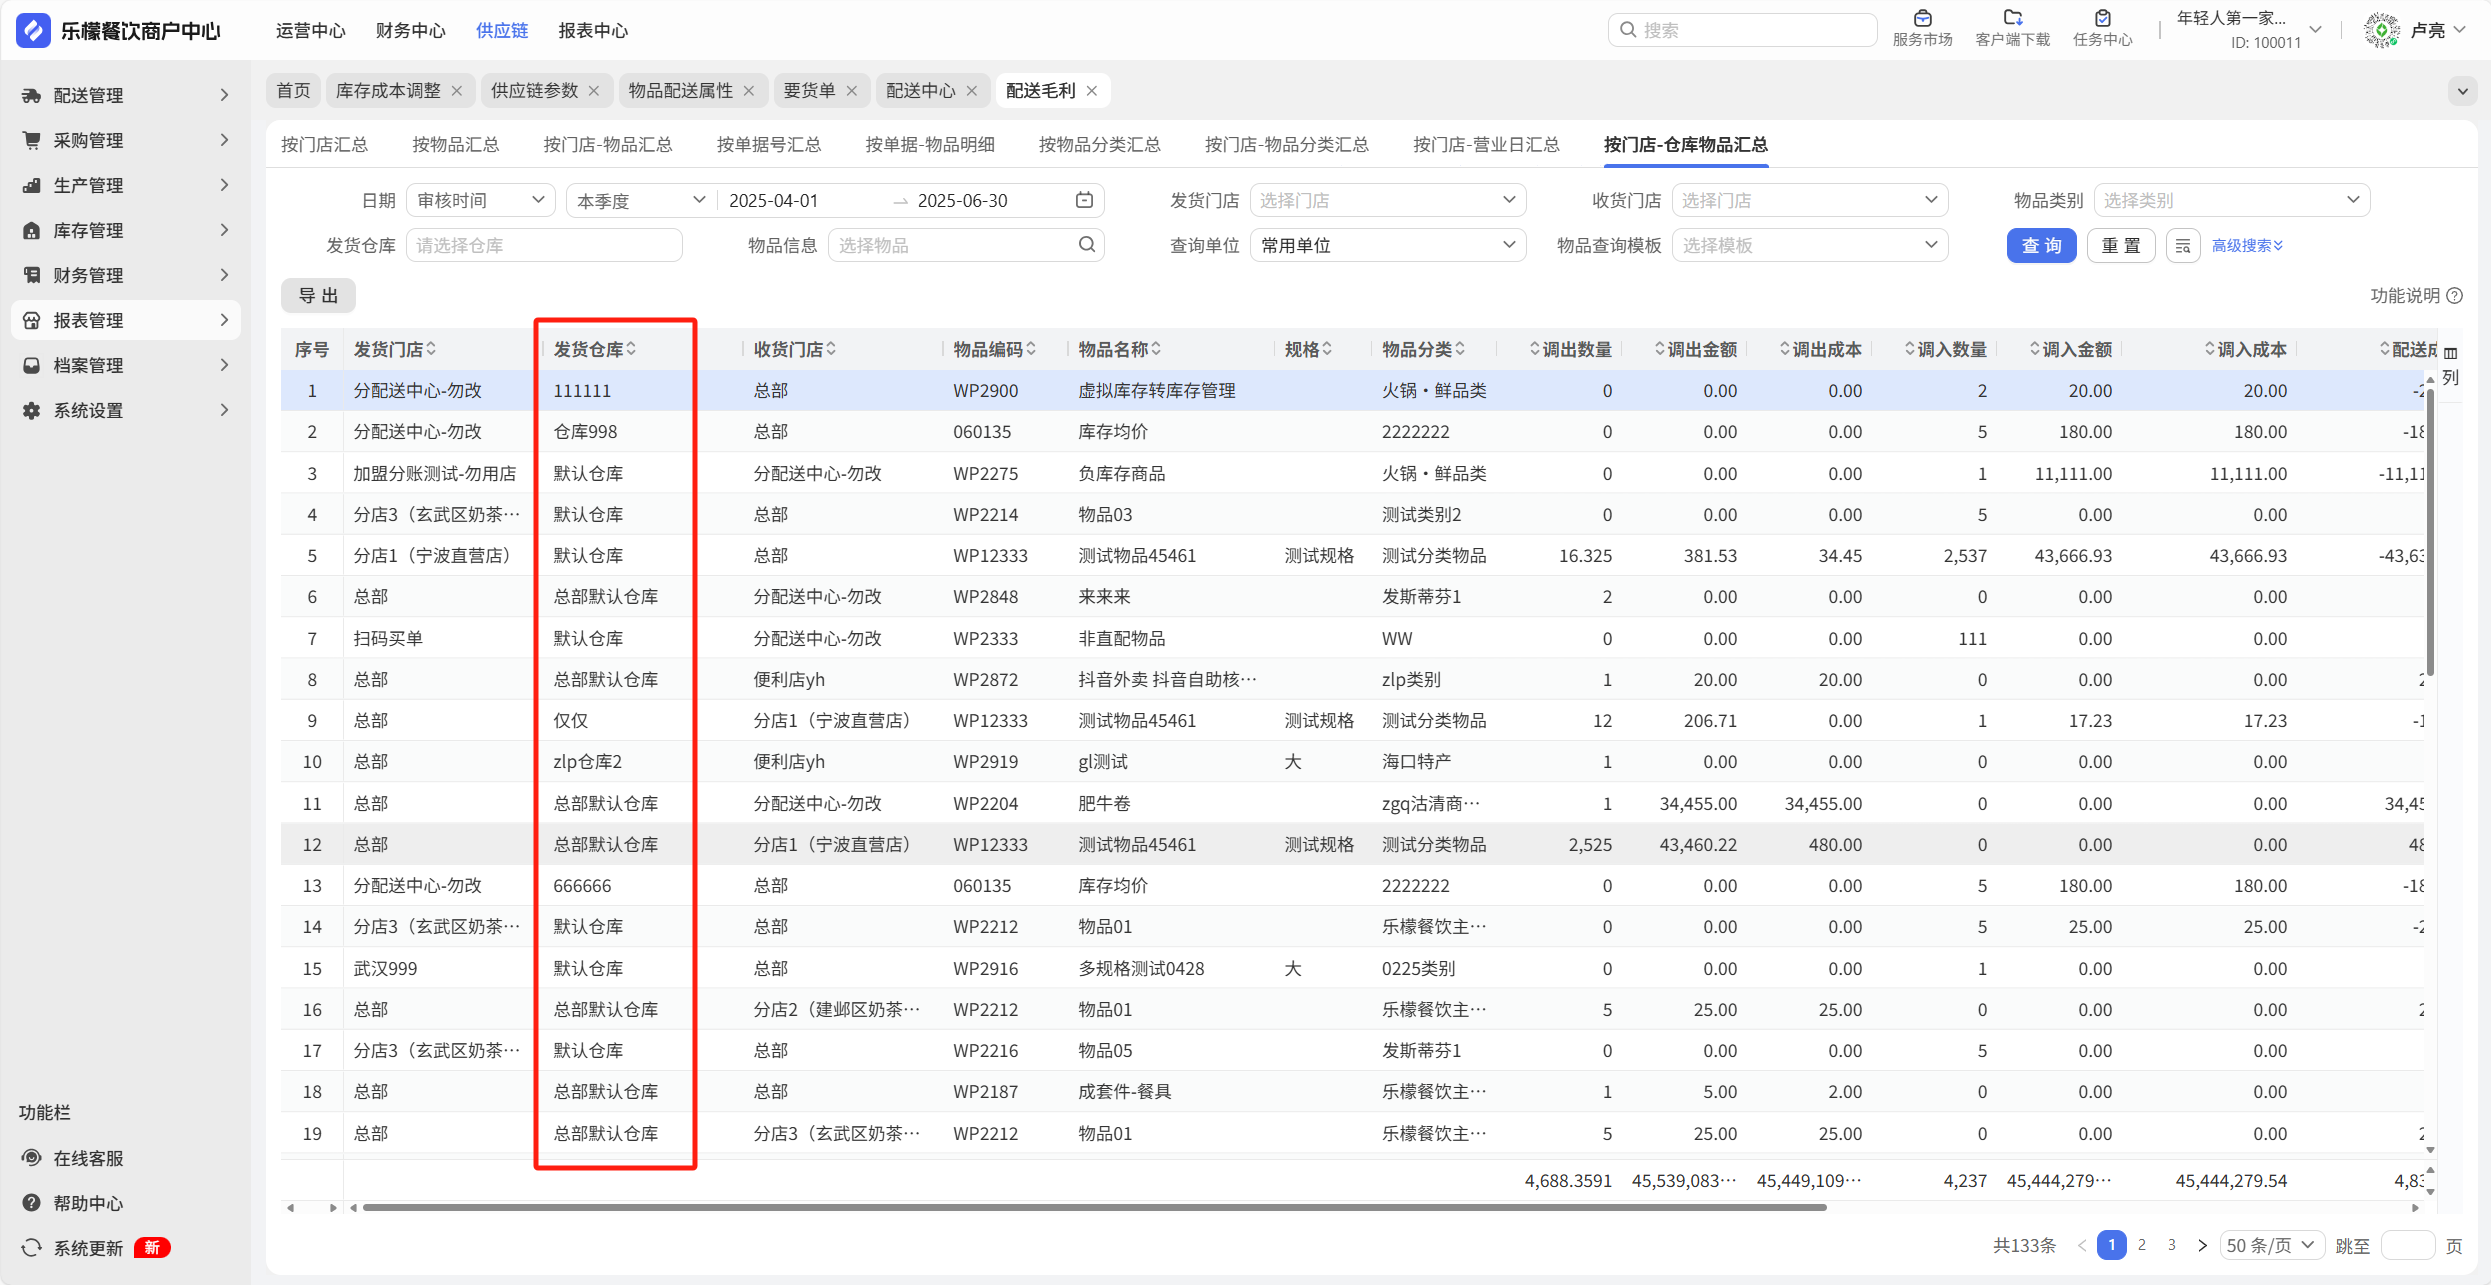Expand 配送管理 sidebar menu

126,95
